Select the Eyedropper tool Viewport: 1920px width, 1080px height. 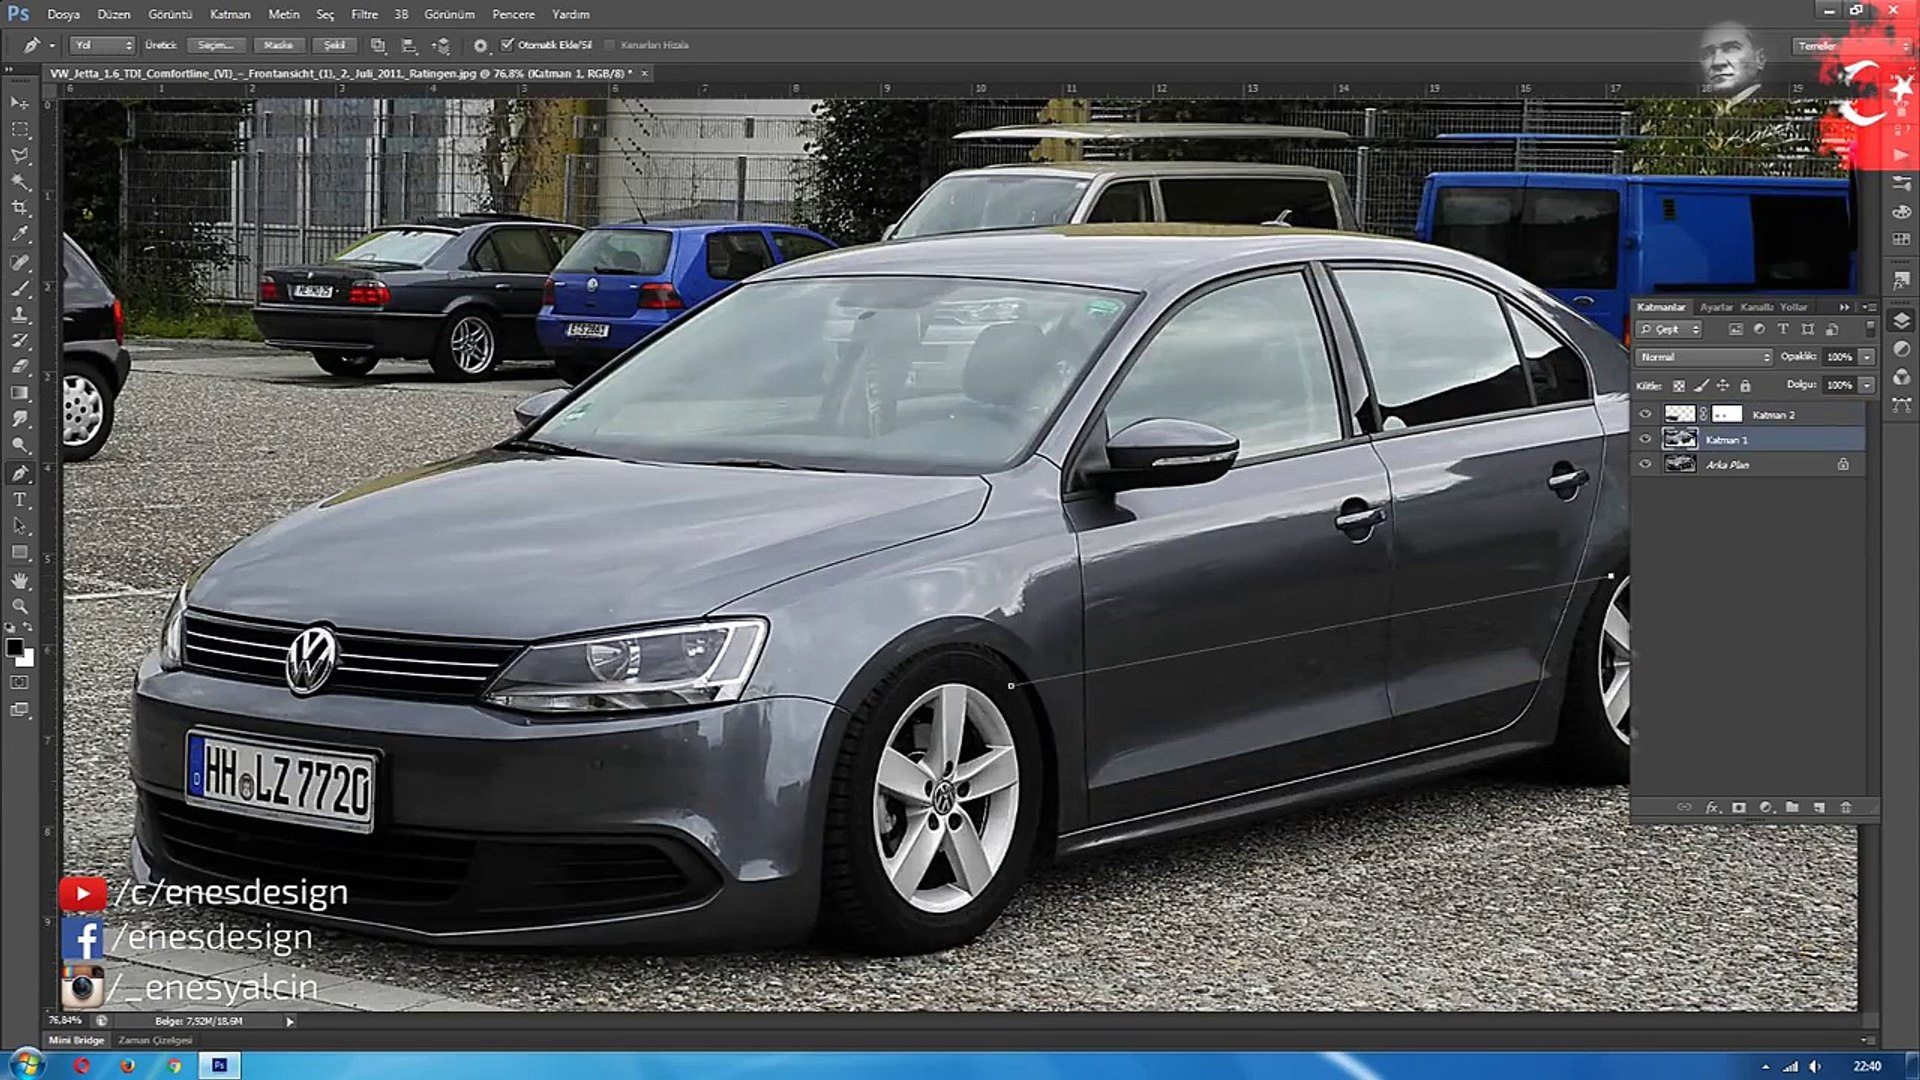pos(20,234)
